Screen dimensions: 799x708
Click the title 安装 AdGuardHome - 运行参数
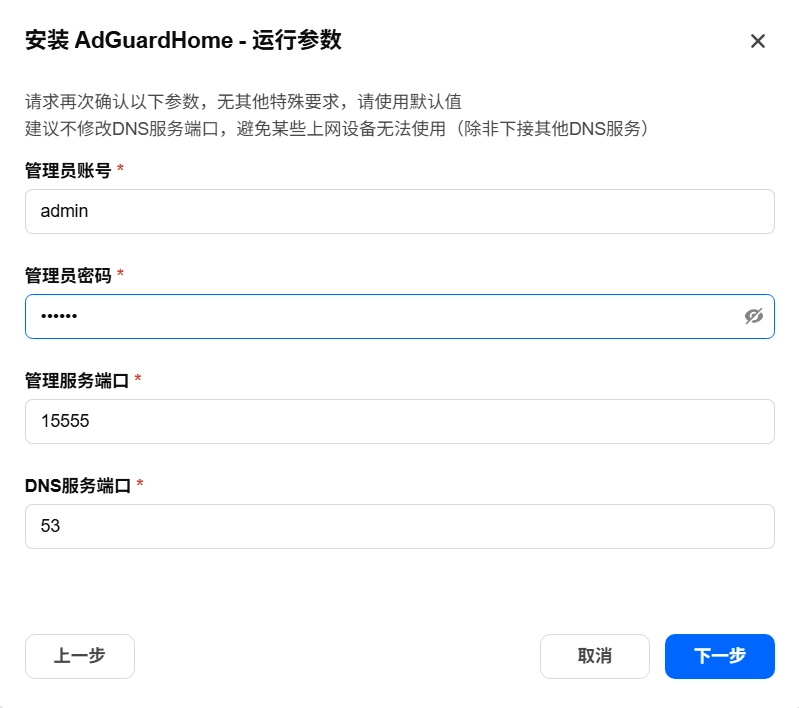point(183,40)
